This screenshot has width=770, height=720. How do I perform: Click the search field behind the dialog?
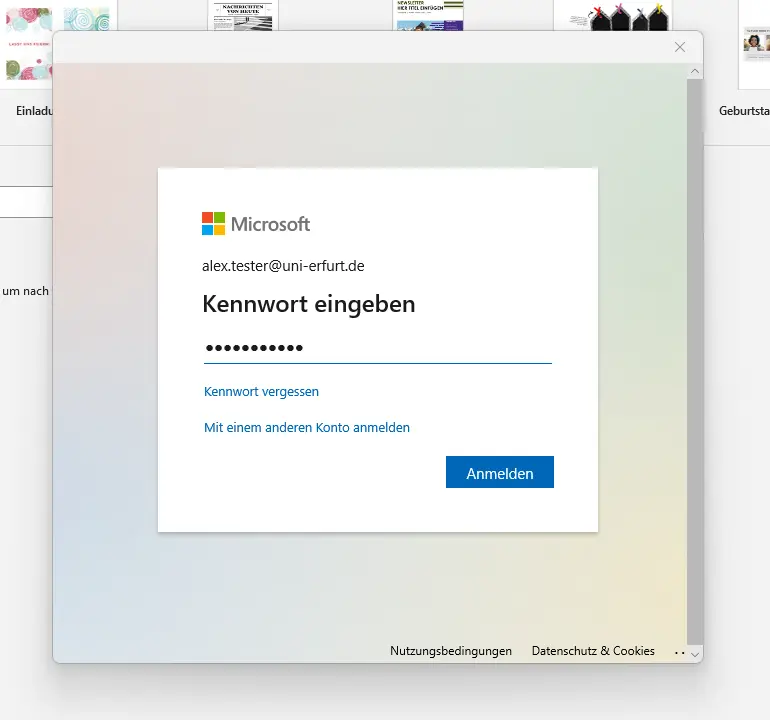[26, 202]
